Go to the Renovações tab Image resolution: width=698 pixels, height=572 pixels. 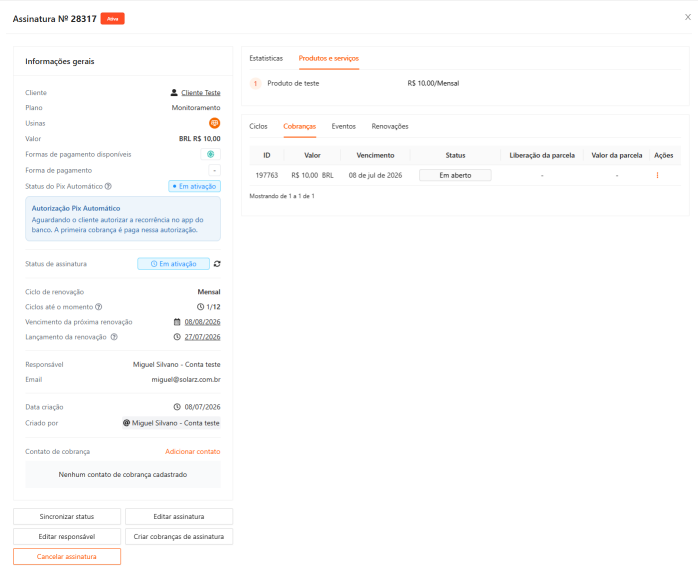click(x=390, y=126)
